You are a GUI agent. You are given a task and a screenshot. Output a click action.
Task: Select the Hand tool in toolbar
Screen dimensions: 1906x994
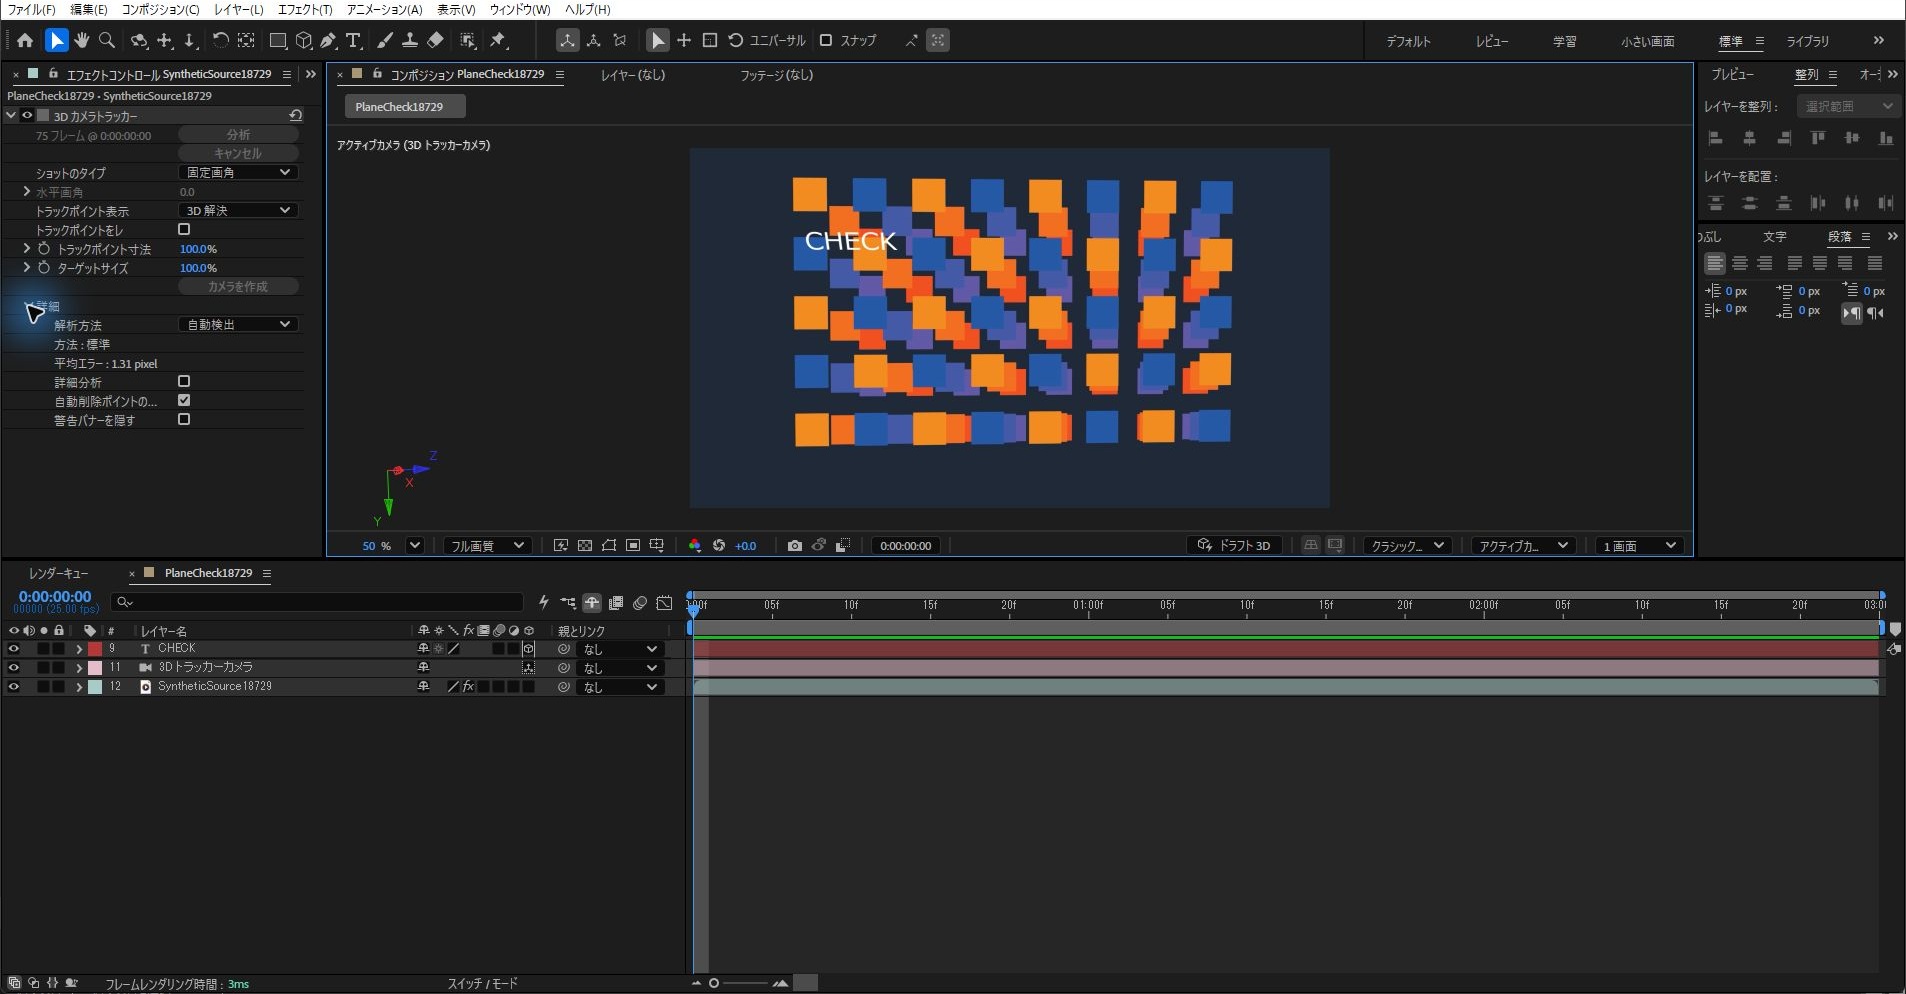click(82, 40)
